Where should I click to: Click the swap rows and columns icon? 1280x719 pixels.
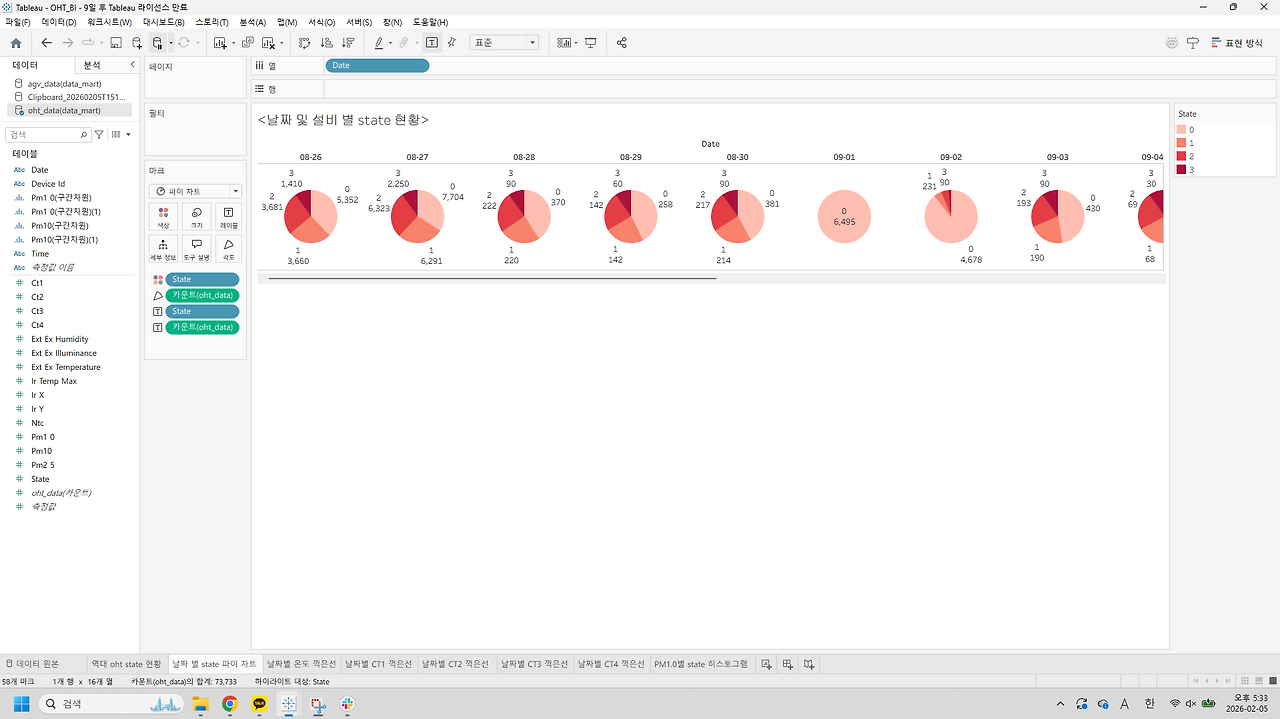click(x=305, y=43)
